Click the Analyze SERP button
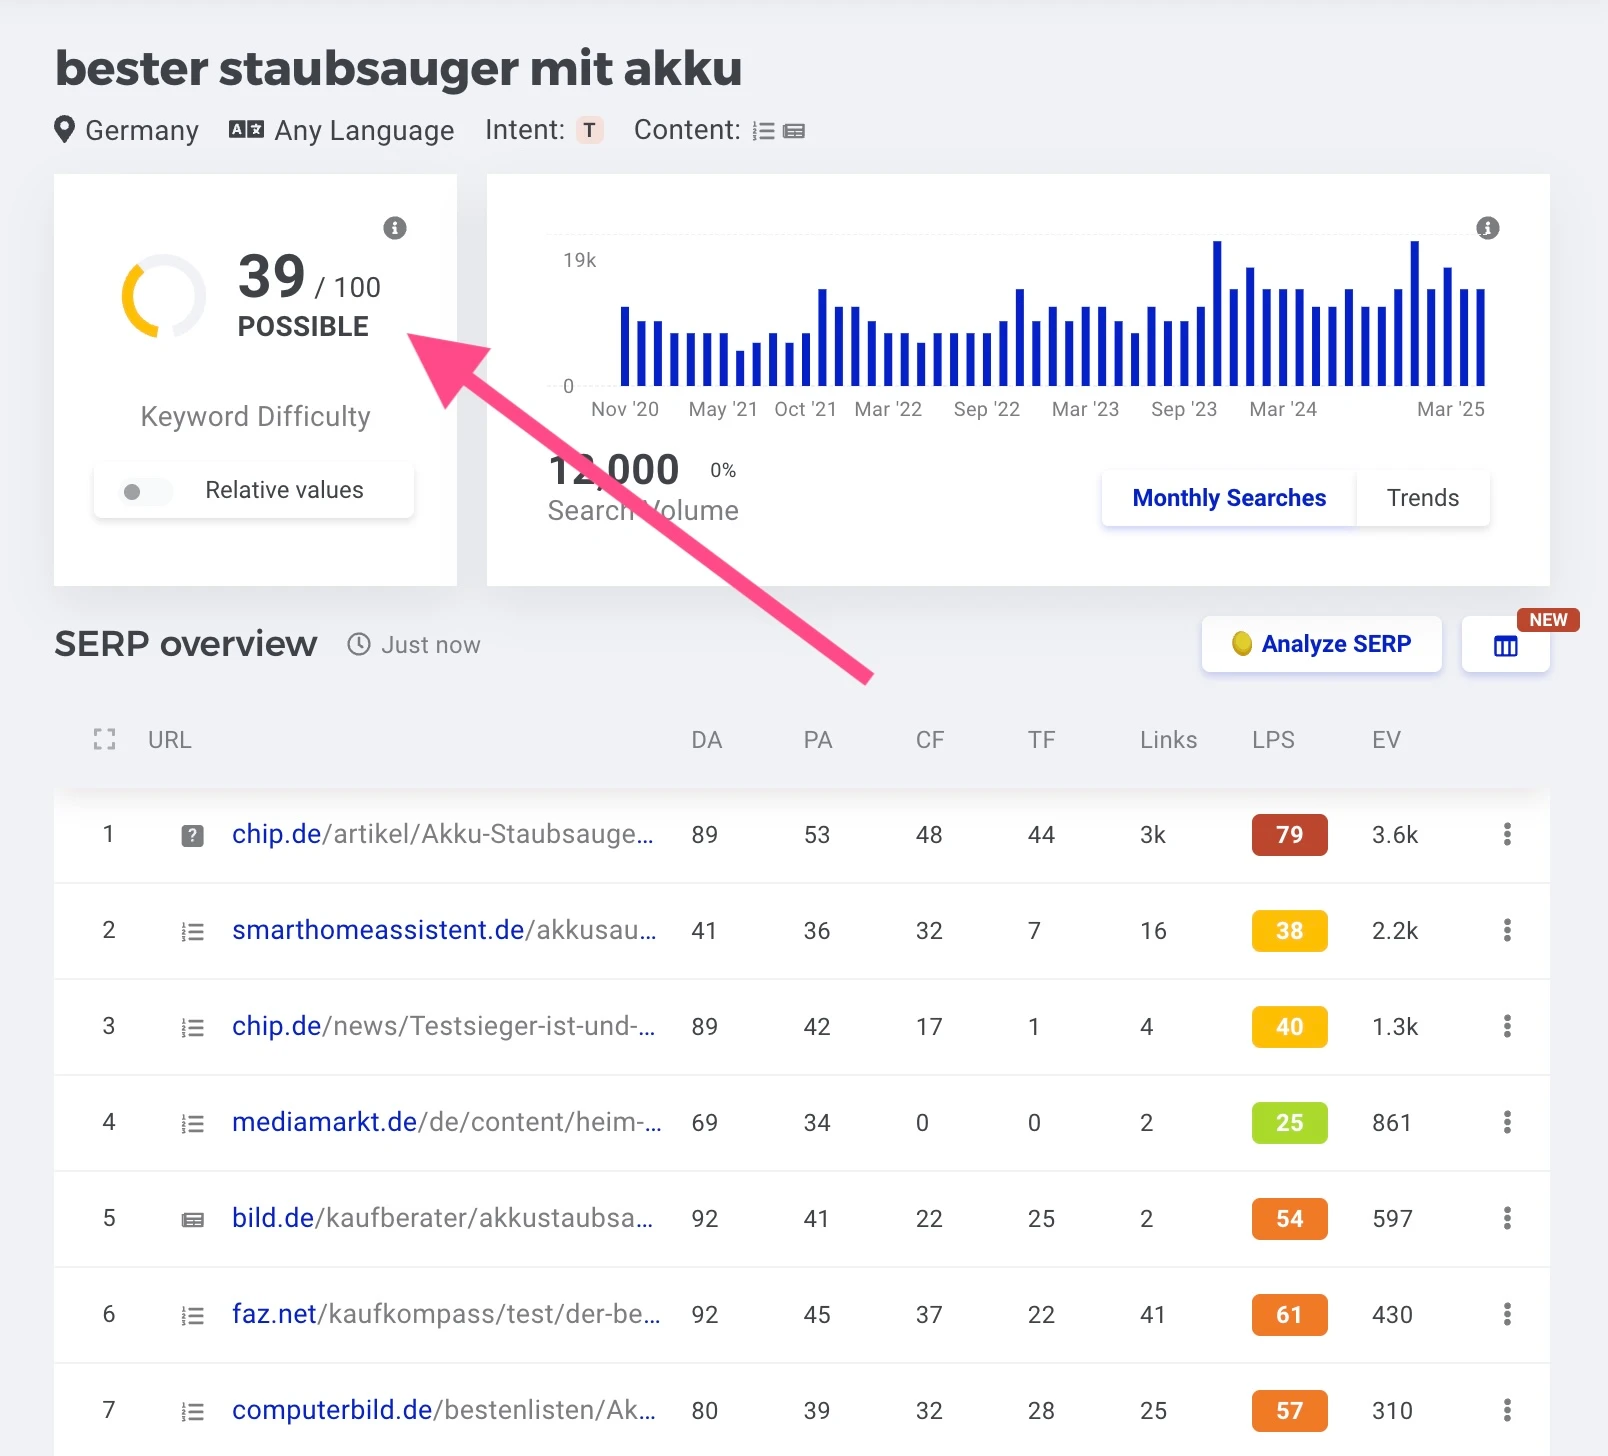Image resolution: width=1608 pixels, height=1456 pixels. pyautogui.click(x=1321, y=644)
